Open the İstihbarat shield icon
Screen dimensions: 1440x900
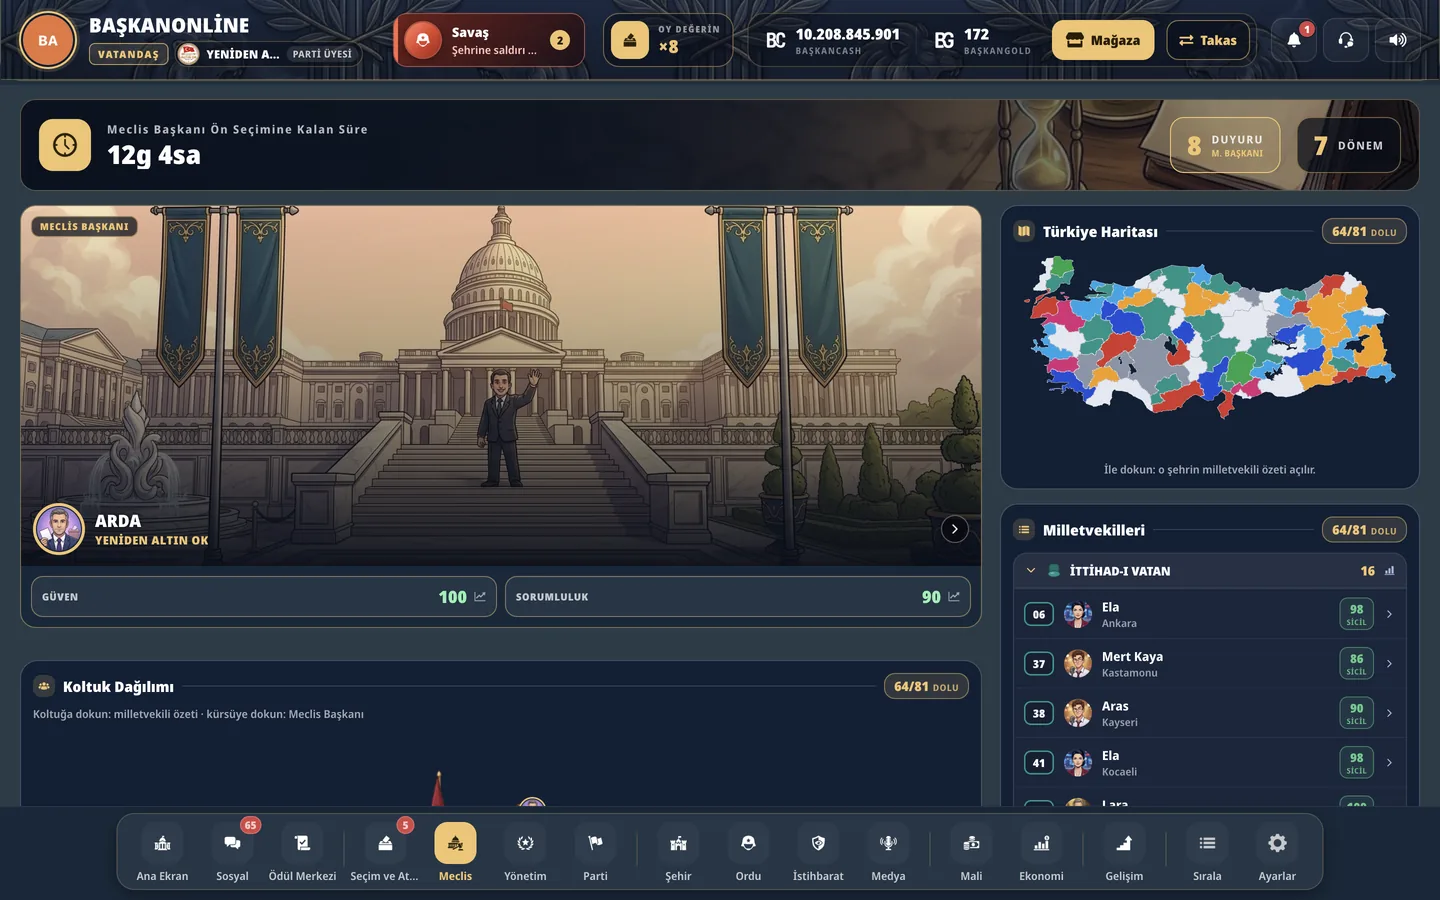point(818,843)
